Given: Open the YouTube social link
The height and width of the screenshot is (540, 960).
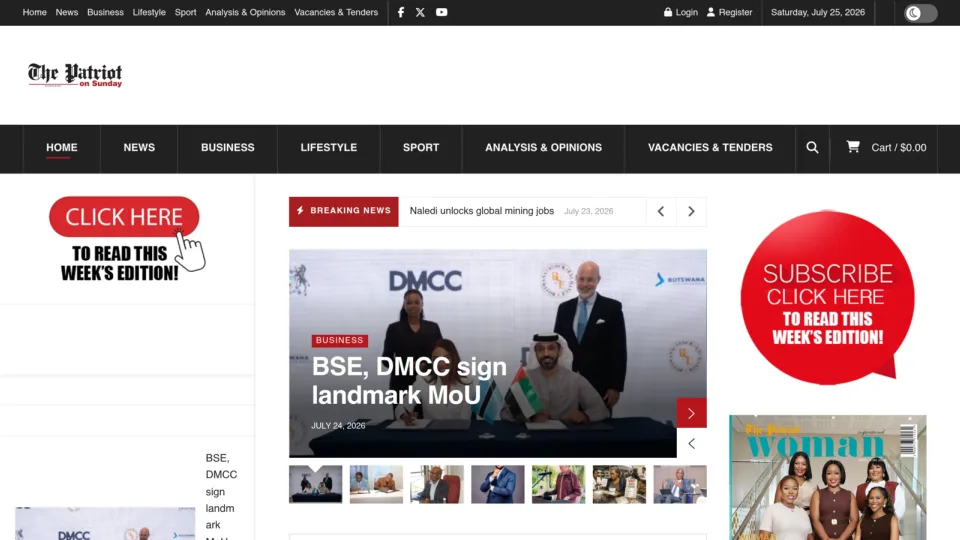Looking at the screenshot, I should click(x=441, y=12).
